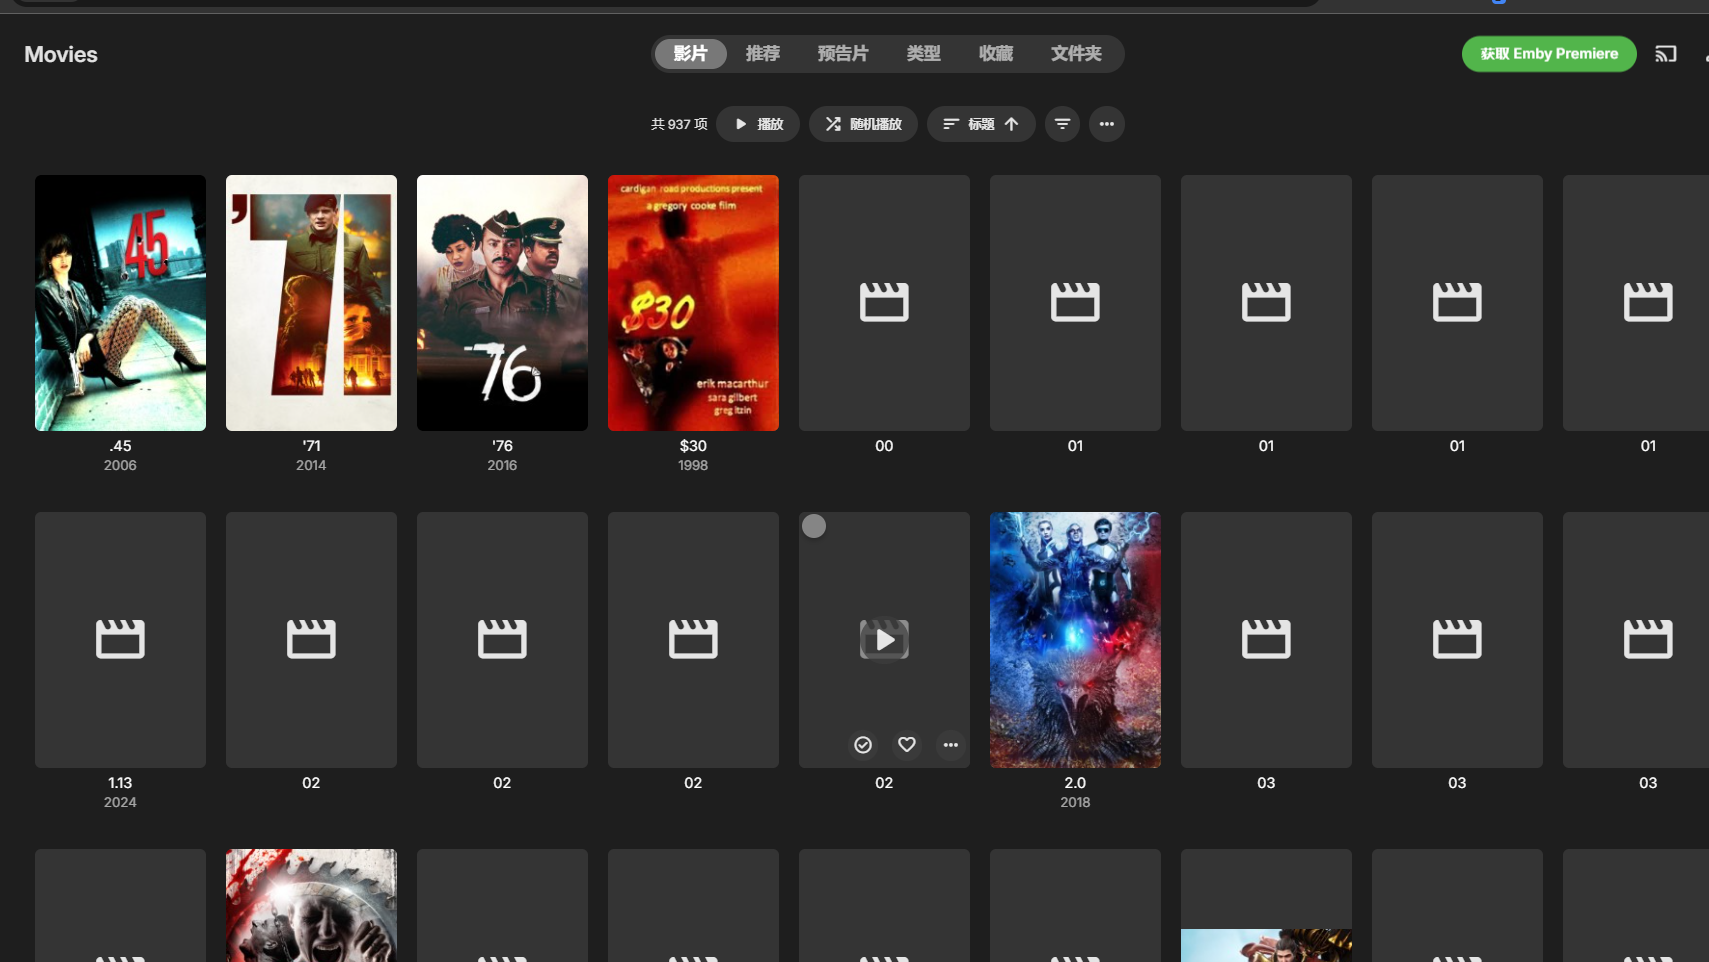Open the 标题 sort order dropdown

[981, 124]
